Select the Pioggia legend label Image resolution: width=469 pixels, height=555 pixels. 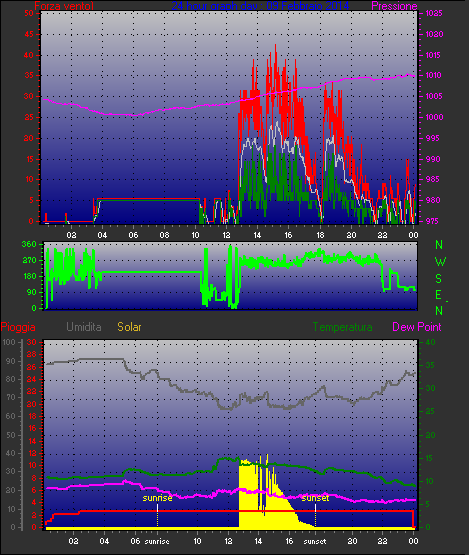pyautogui.click(x=18, y=327)
